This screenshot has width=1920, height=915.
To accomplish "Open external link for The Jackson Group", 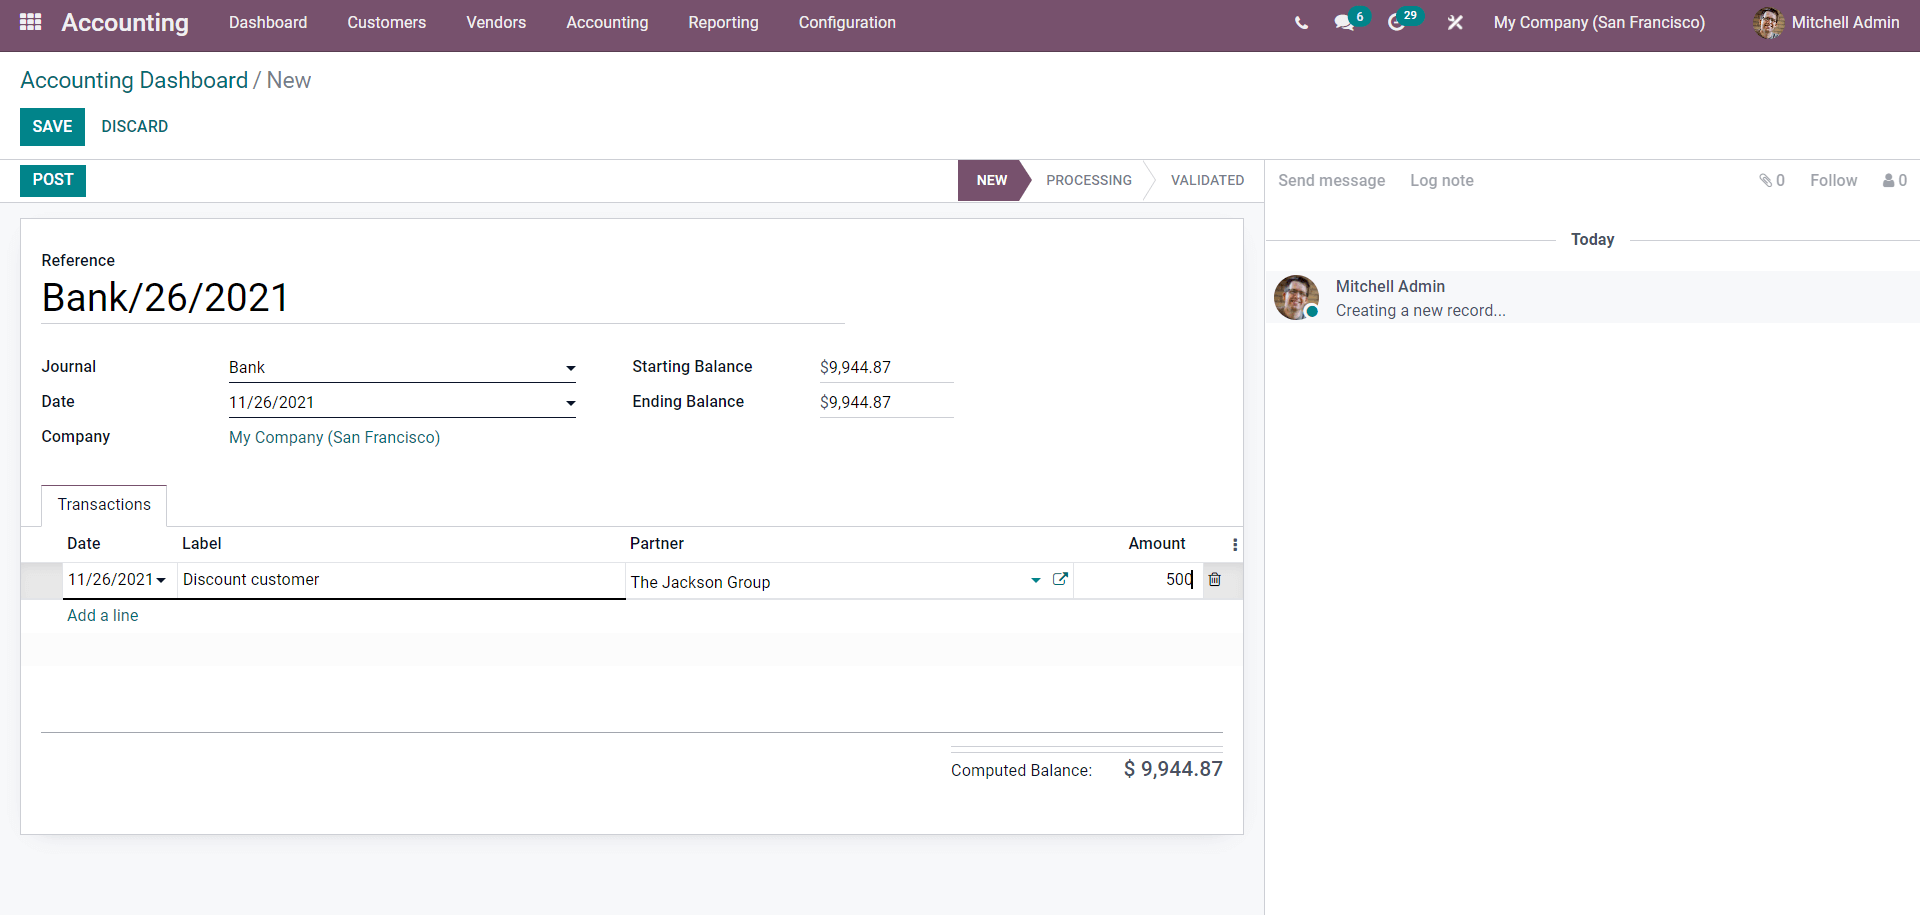I will coord(1060,579).
